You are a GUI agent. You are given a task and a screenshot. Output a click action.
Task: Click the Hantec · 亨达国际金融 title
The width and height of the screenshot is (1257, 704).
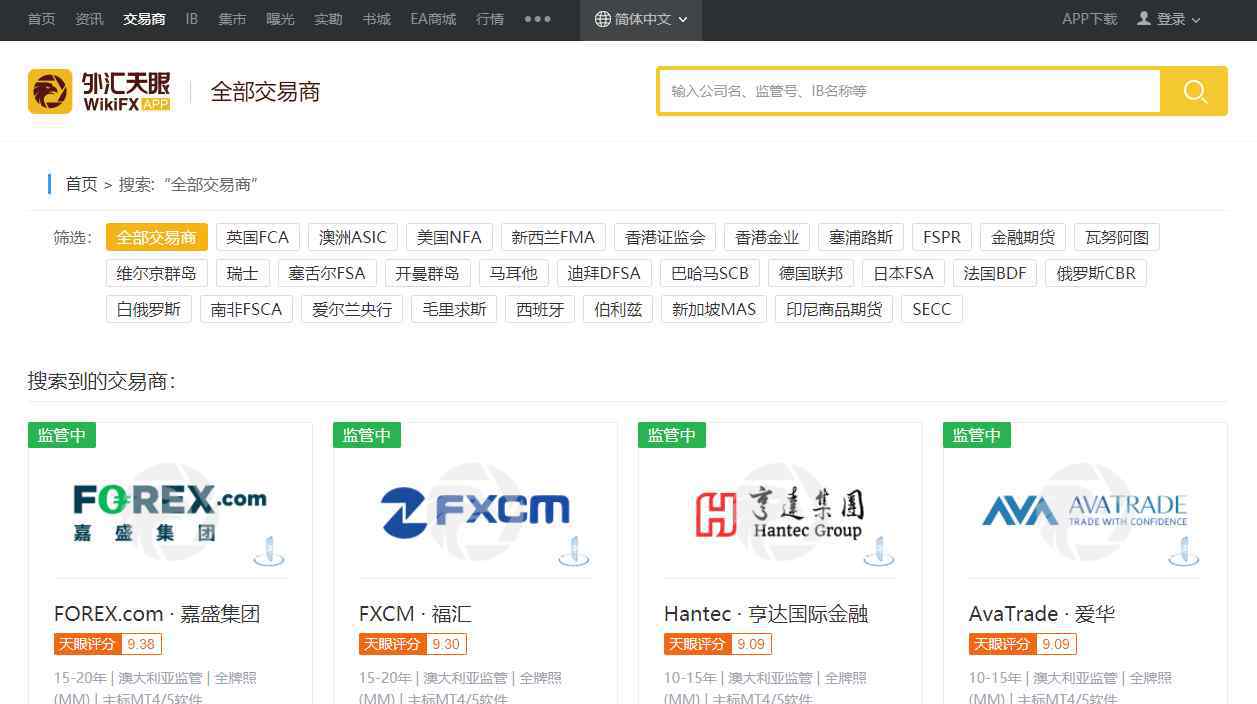[766, 614]
